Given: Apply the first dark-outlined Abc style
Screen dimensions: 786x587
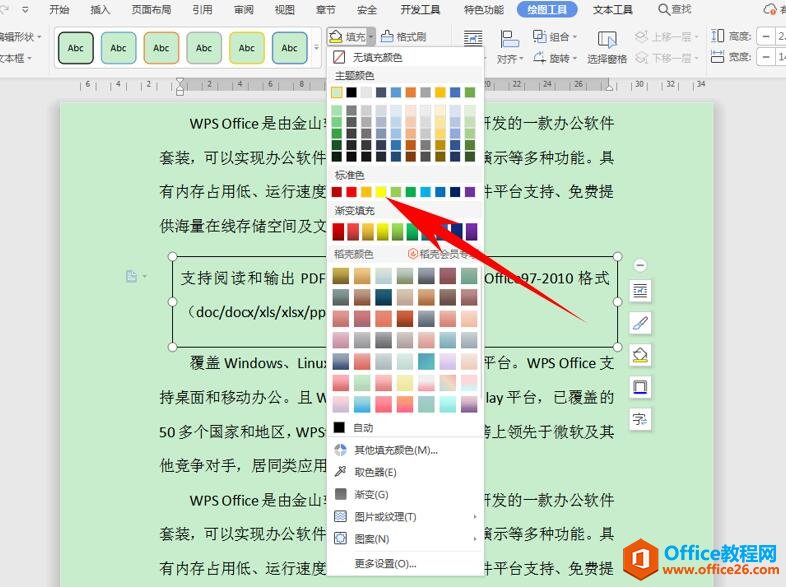Looking at the screenshot, I should [76, 48].
